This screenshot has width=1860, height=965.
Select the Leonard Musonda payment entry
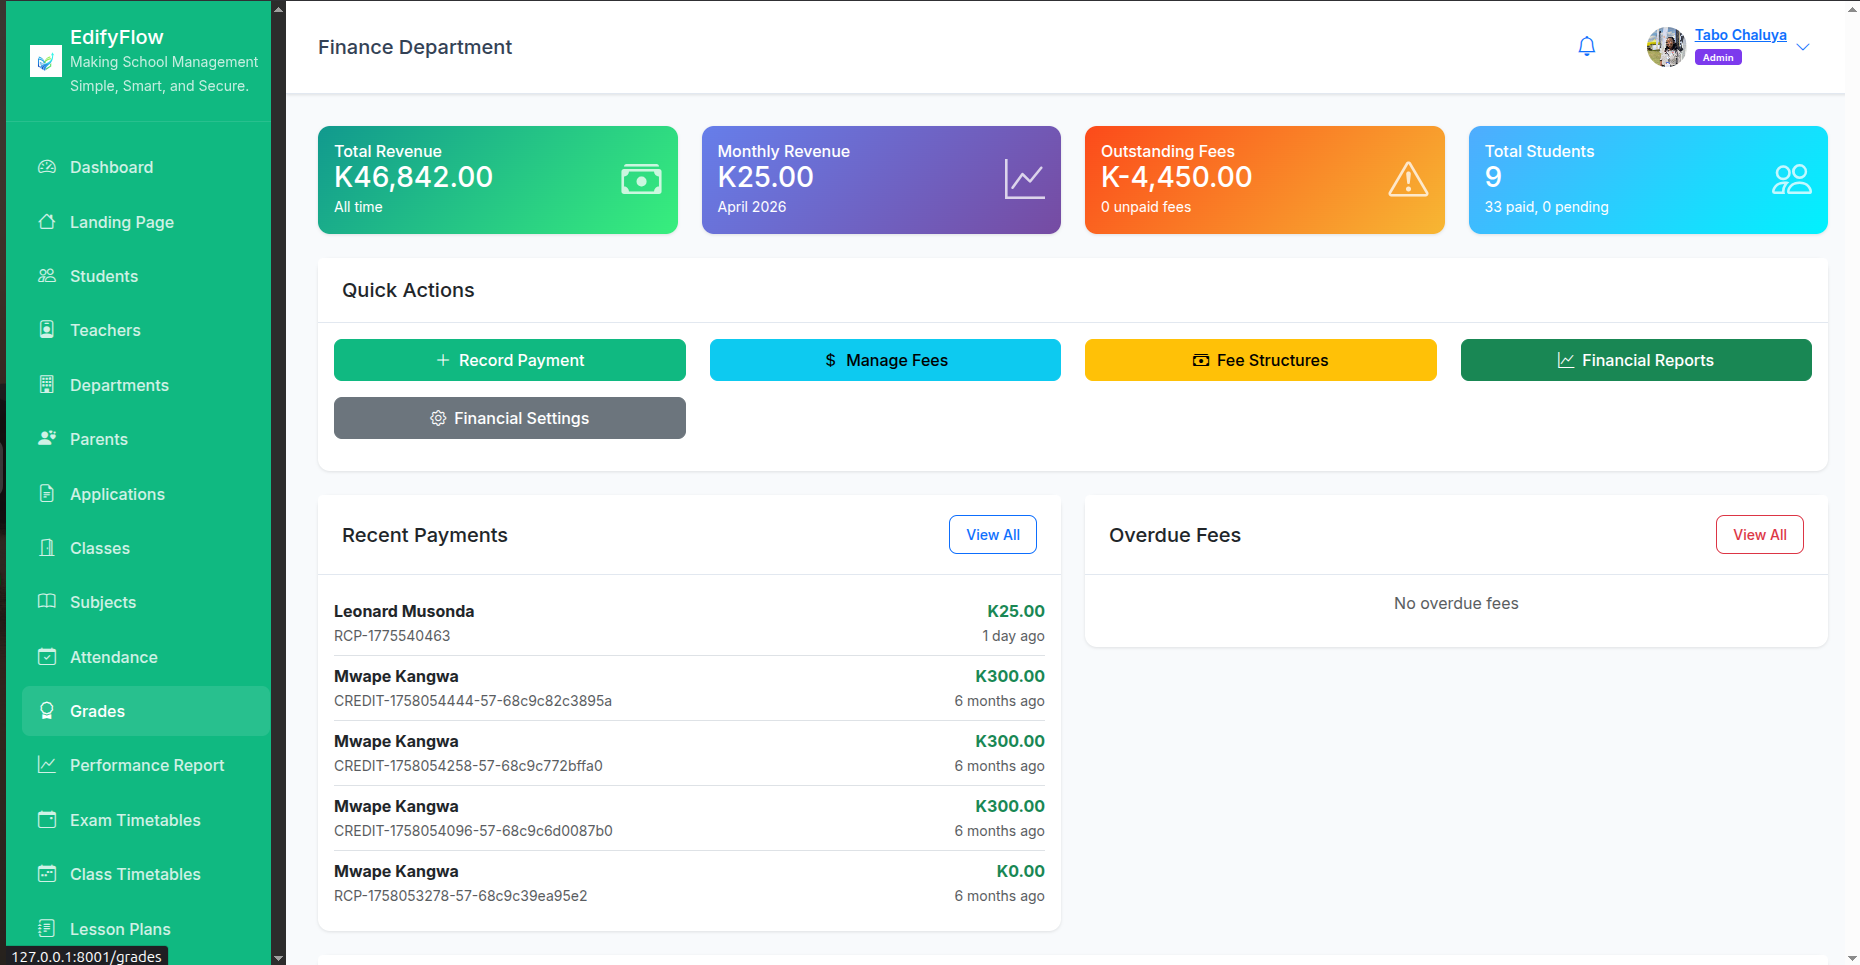(x=689, y=623)
